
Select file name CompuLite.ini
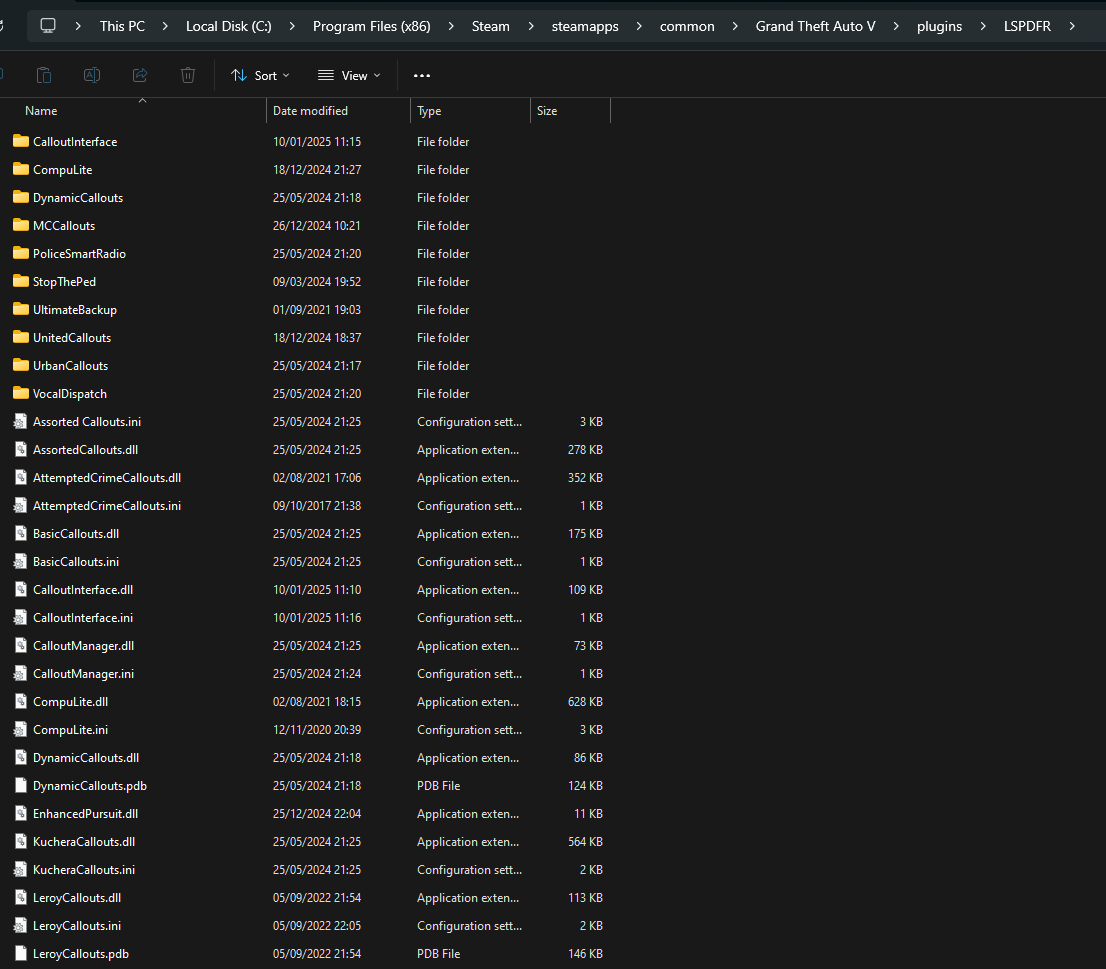[x=71, y=730]
